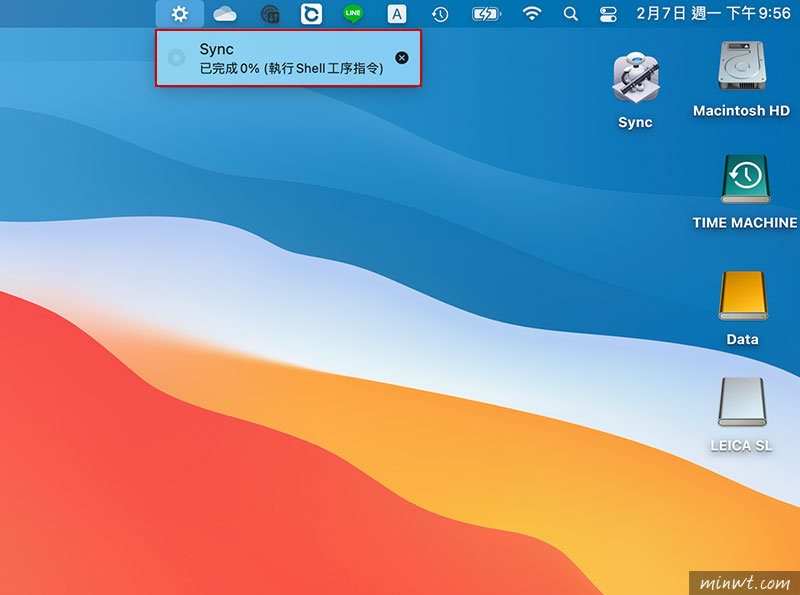Open the Automator gear menu bar icon
Screen dimensions: 800x595
pyautogui.click(x=180, y=14)
